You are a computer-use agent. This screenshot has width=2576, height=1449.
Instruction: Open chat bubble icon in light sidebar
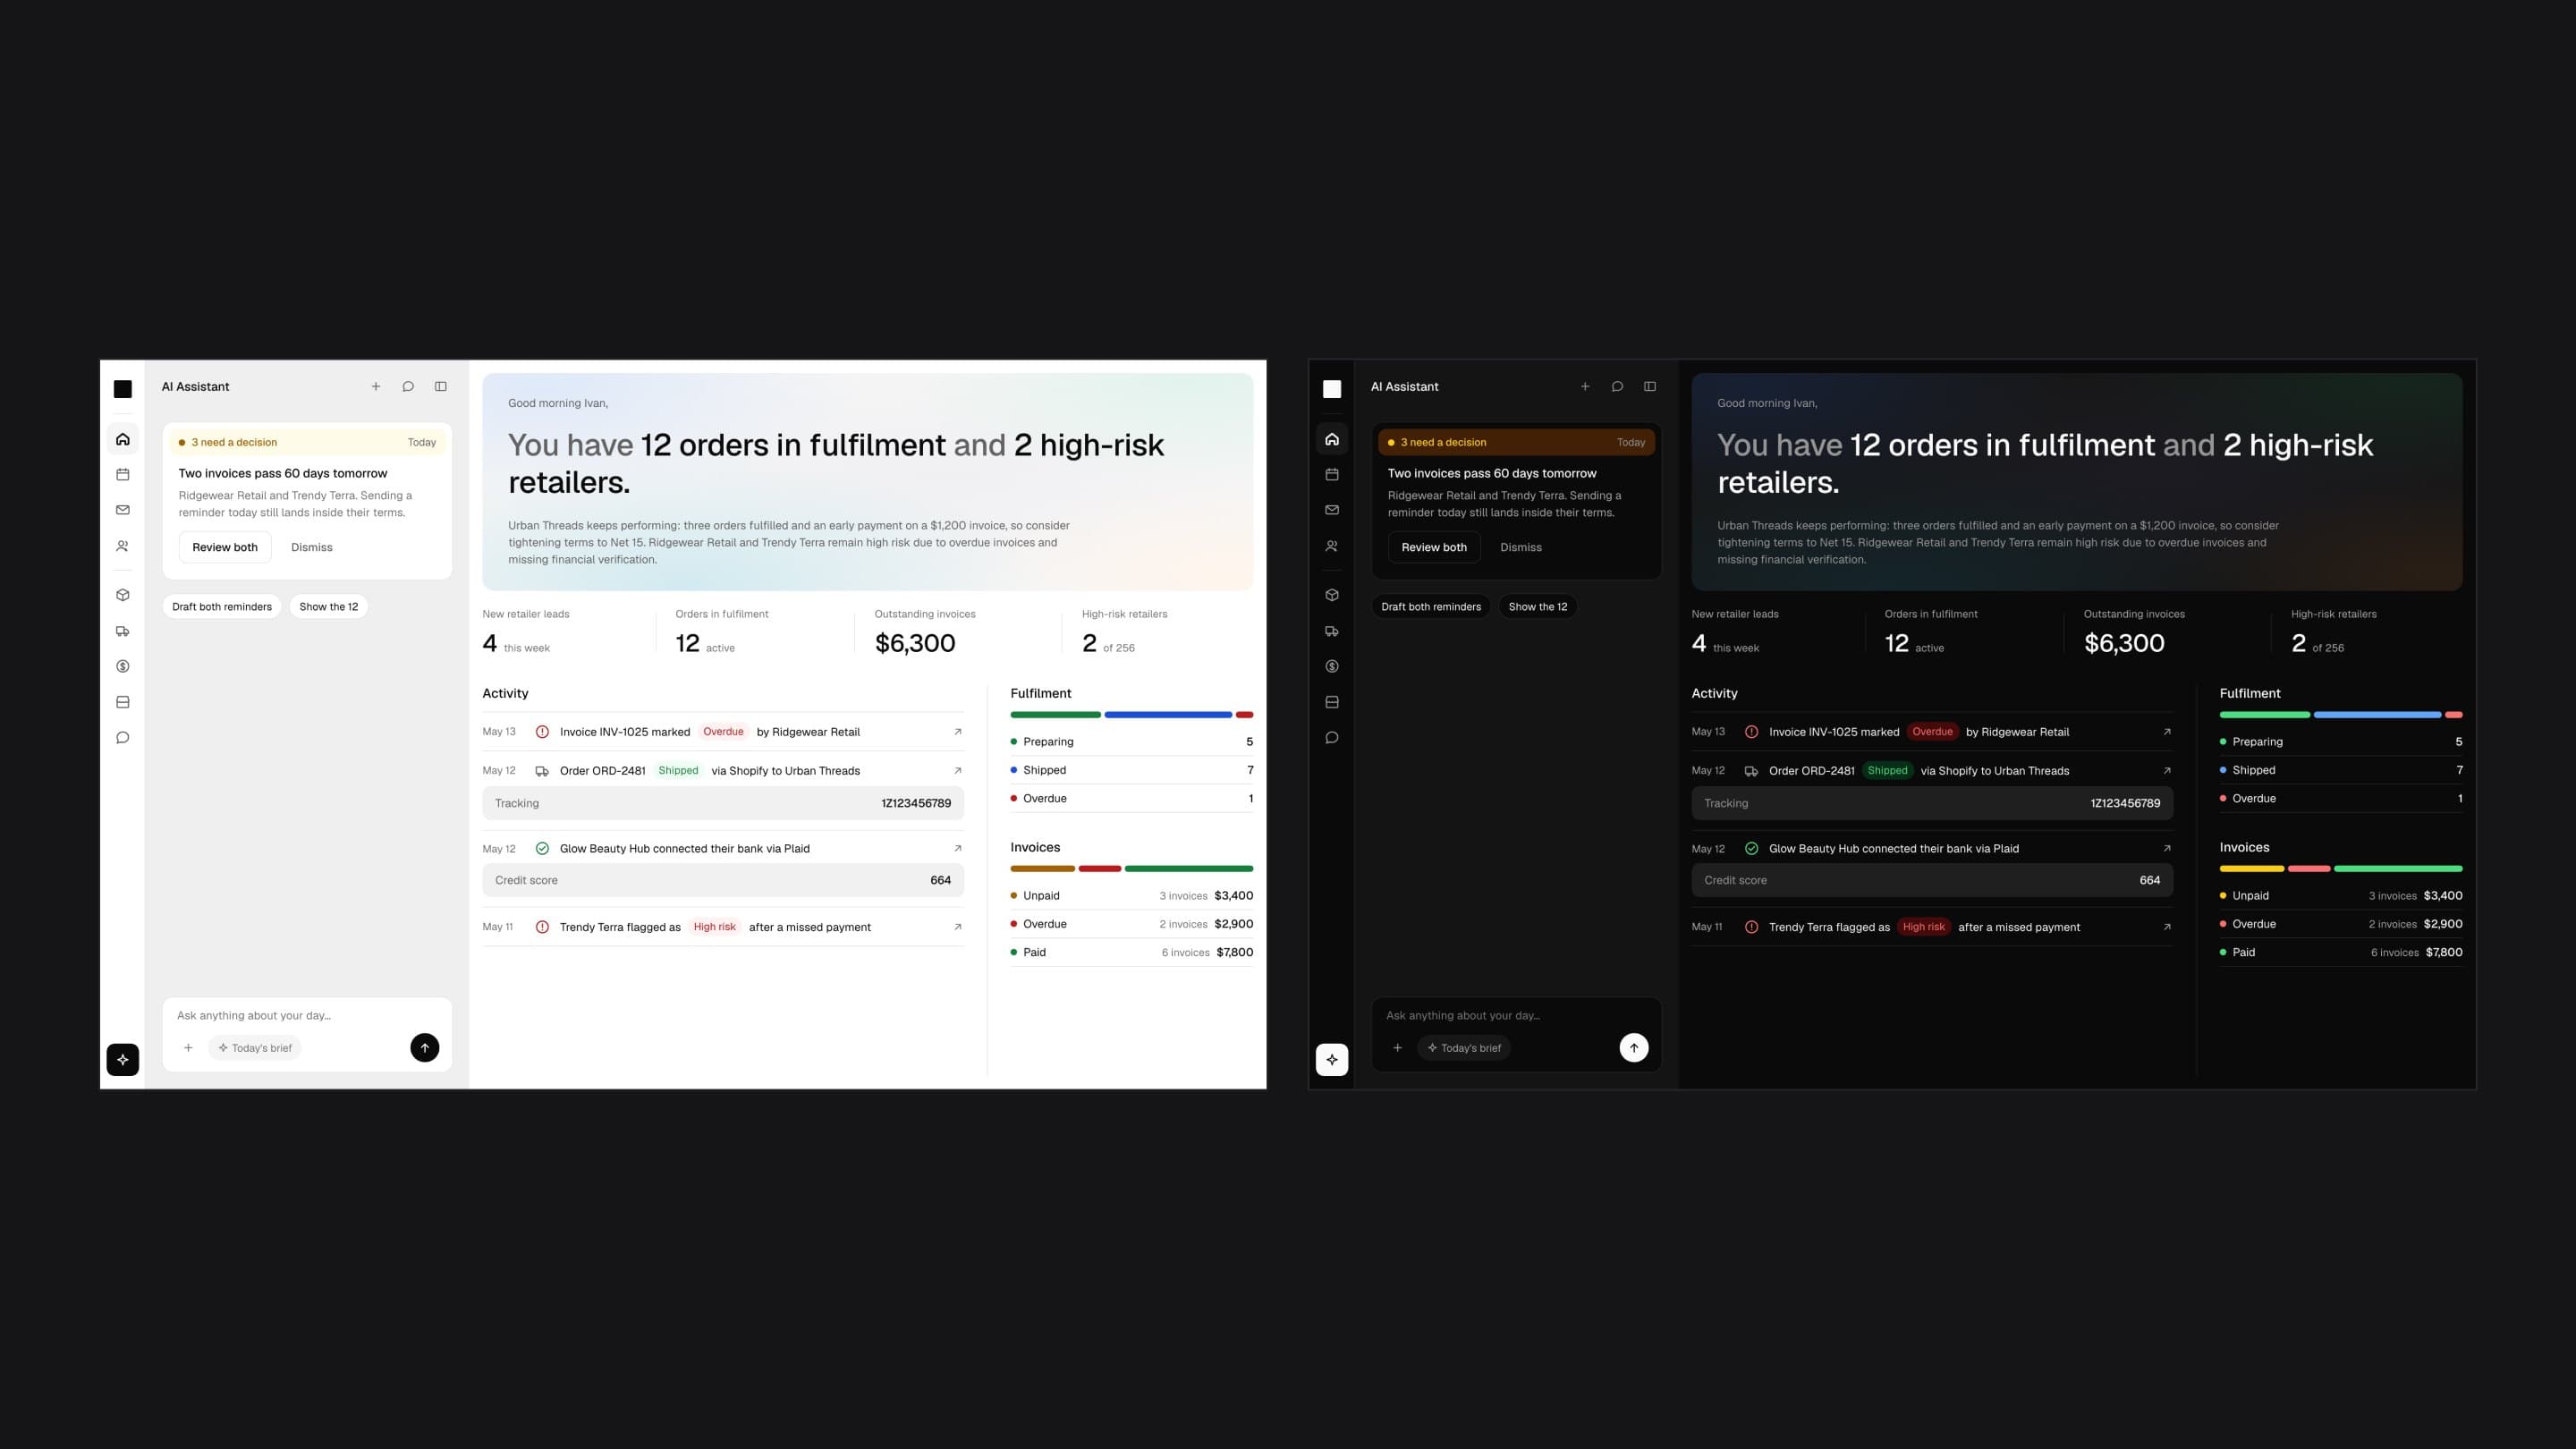(123, 738)
